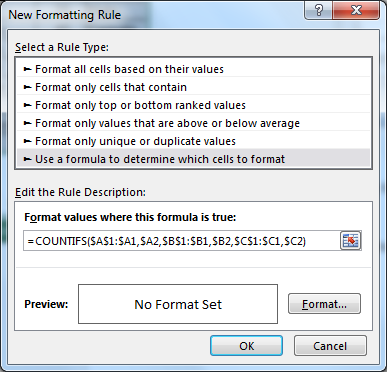Cancel the new formatting rule
387x372 pixels.
click(x=330, y=346)
